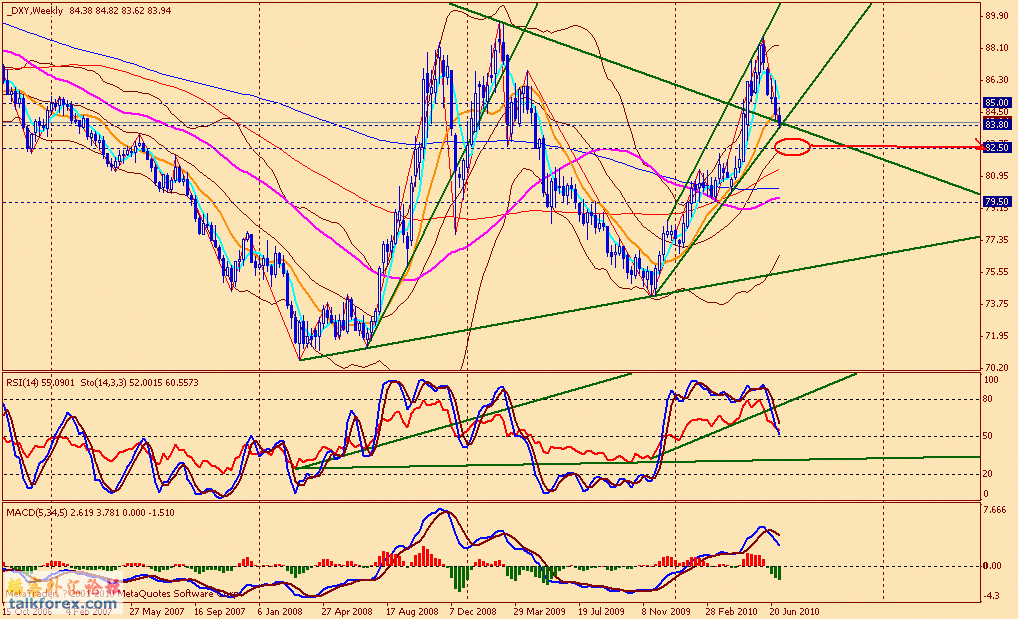The height and width of the screenshot is (619, 1018).
Task: Click the 6 Jan 2008 date label
Action: coord(280,611)
